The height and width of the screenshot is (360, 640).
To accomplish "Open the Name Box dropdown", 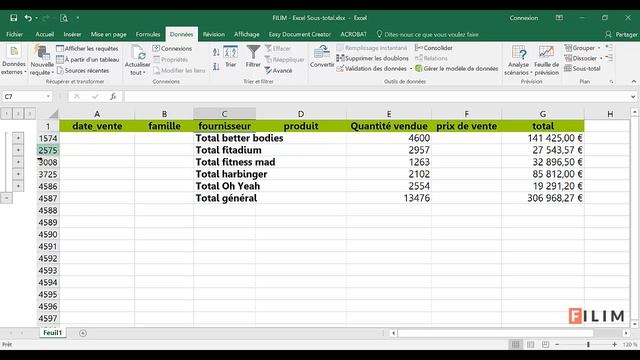I will [48, 96].
